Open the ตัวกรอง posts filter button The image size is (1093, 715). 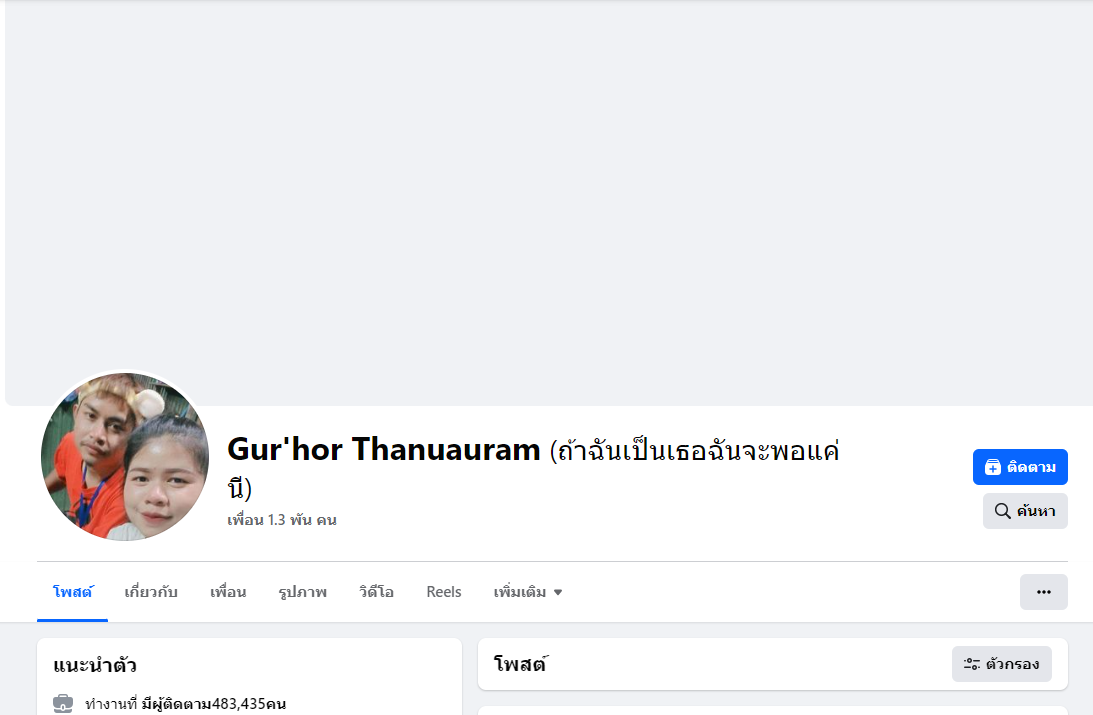coord(1001,664)
